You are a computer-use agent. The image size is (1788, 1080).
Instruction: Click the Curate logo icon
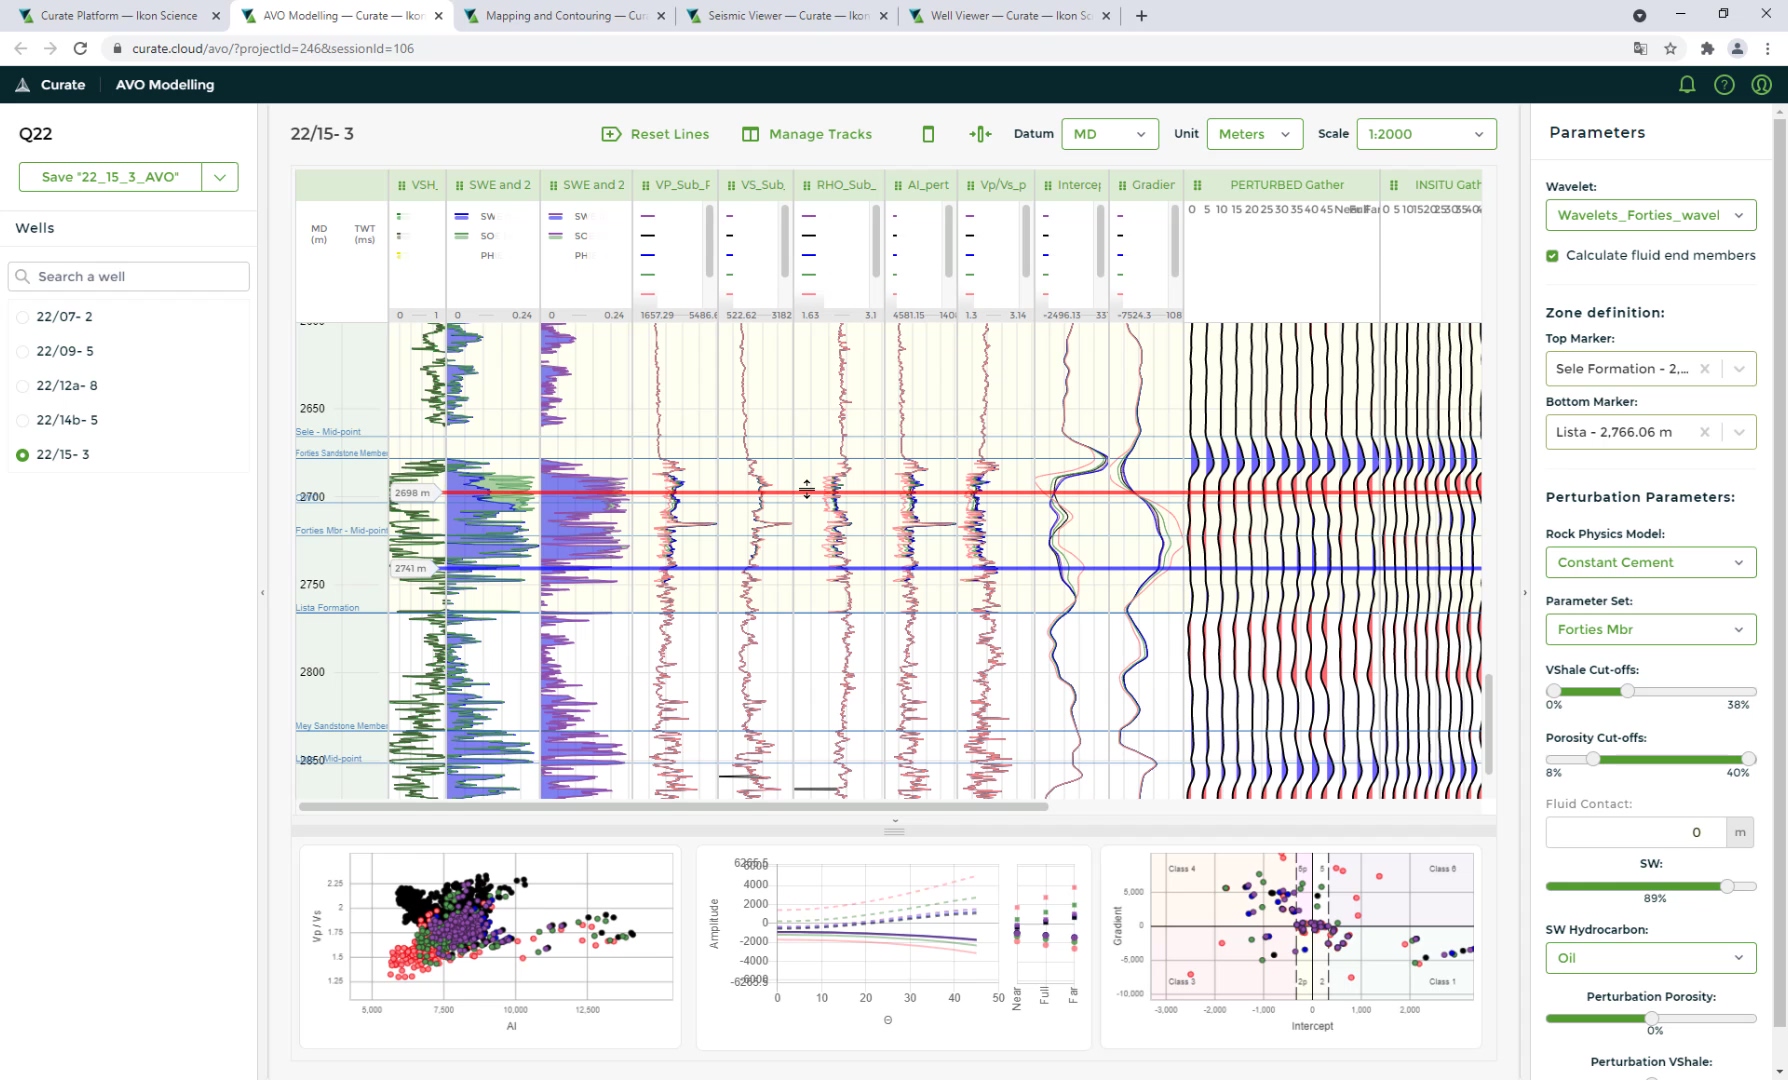coord(23,85)
